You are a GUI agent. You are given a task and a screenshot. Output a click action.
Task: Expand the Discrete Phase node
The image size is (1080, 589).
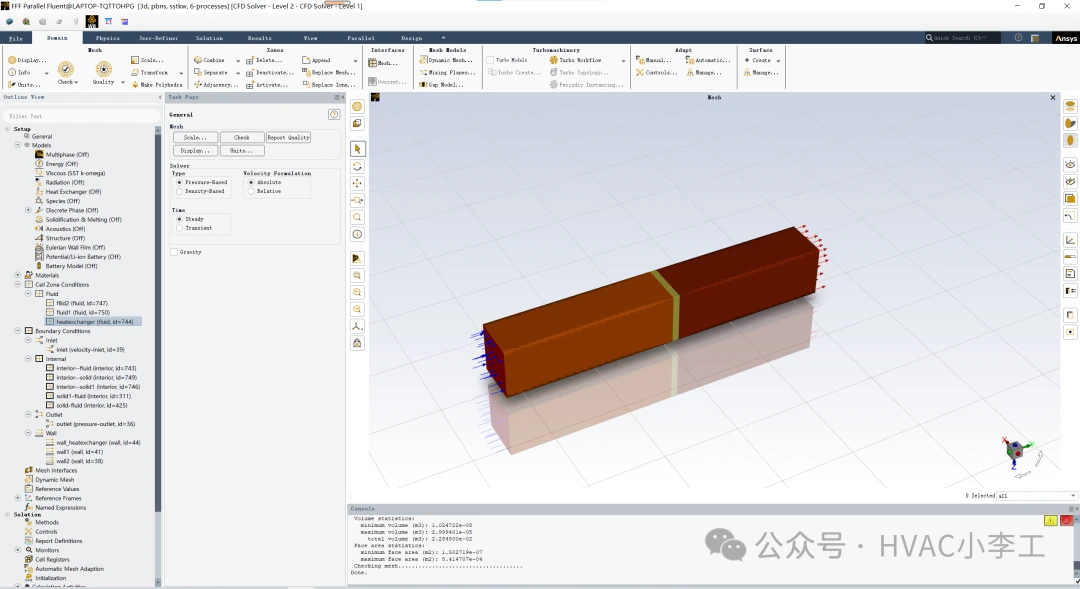point(28,210)
